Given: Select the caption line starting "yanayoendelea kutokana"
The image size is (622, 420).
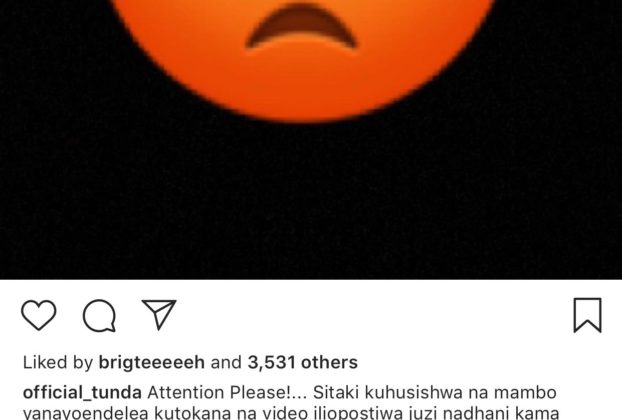Looking at the screenshot, I should 291,413.
